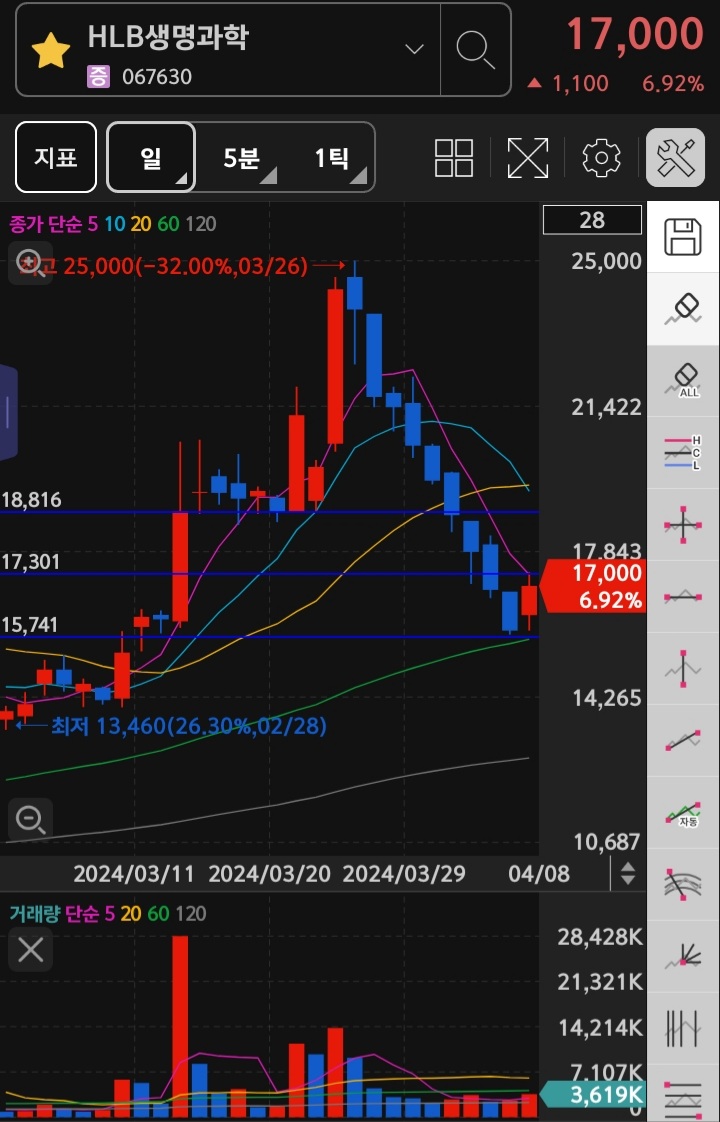Select the 최저 13,460 low annotation
The width and height of the screenshot is (720, 1122).
pos(188,726)
